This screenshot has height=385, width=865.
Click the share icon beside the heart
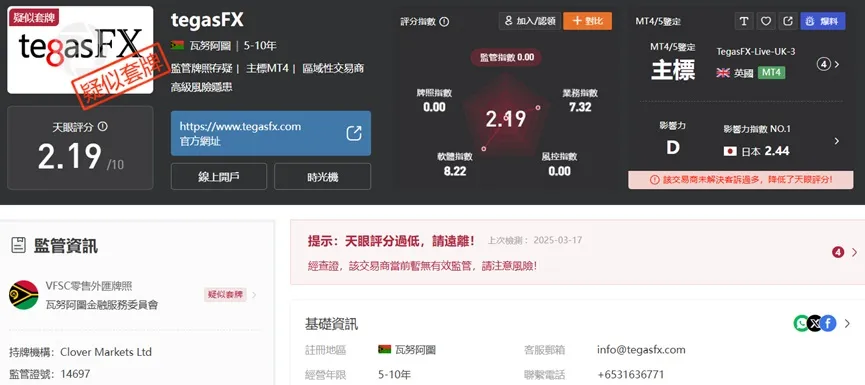[788, 21]
